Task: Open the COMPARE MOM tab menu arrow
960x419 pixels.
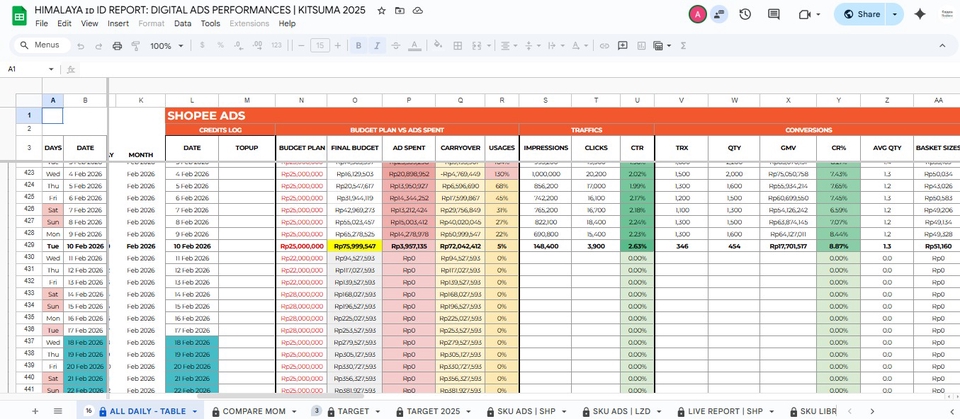Action: click(294, 412)
